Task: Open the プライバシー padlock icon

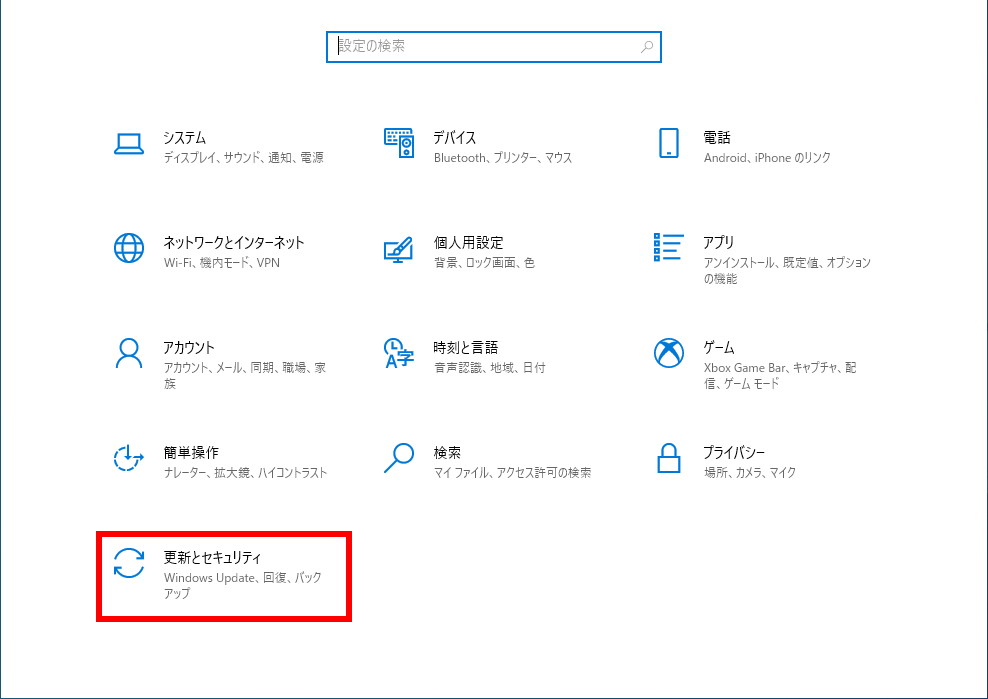Action: (669, 458)
